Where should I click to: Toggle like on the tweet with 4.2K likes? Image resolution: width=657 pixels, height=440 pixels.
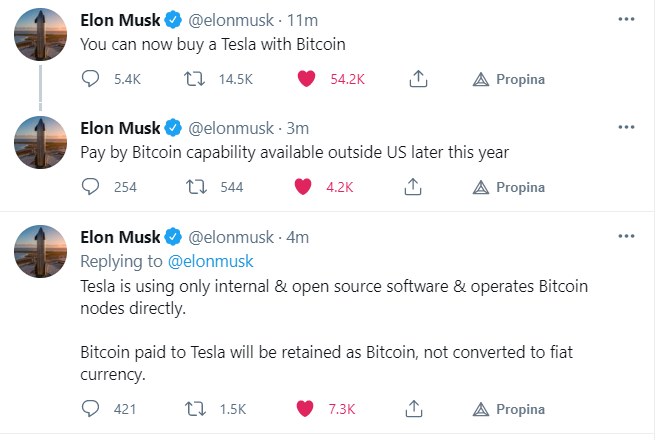(307, 186)
